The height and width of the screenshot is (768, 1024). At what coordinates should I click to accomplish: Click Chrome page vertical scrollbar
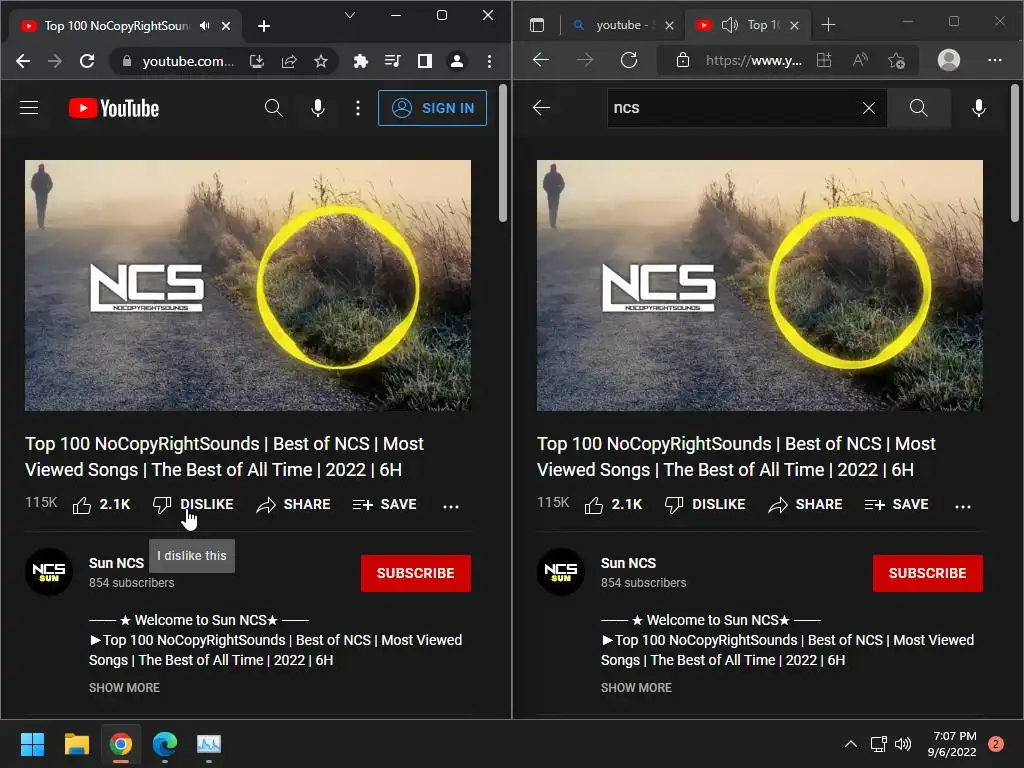click(x=502, y=153)
